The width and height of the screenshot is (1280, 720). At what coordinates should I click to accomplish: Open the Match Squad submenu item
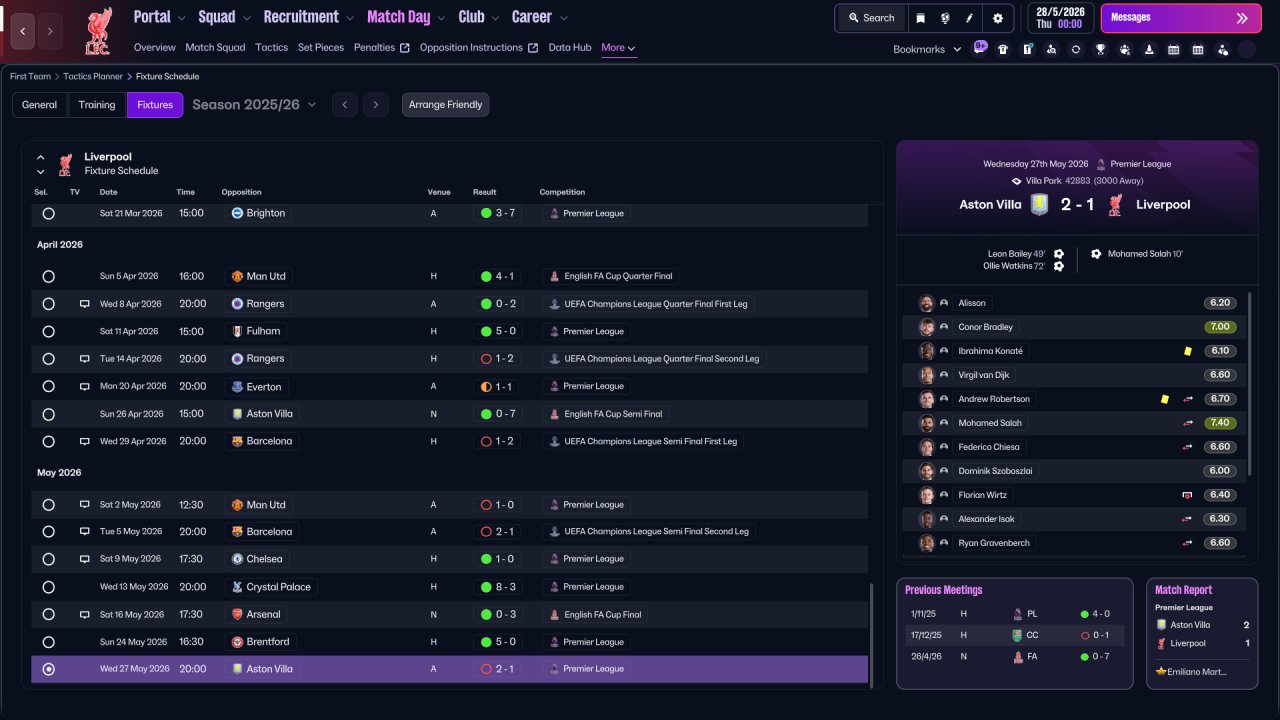215,47
